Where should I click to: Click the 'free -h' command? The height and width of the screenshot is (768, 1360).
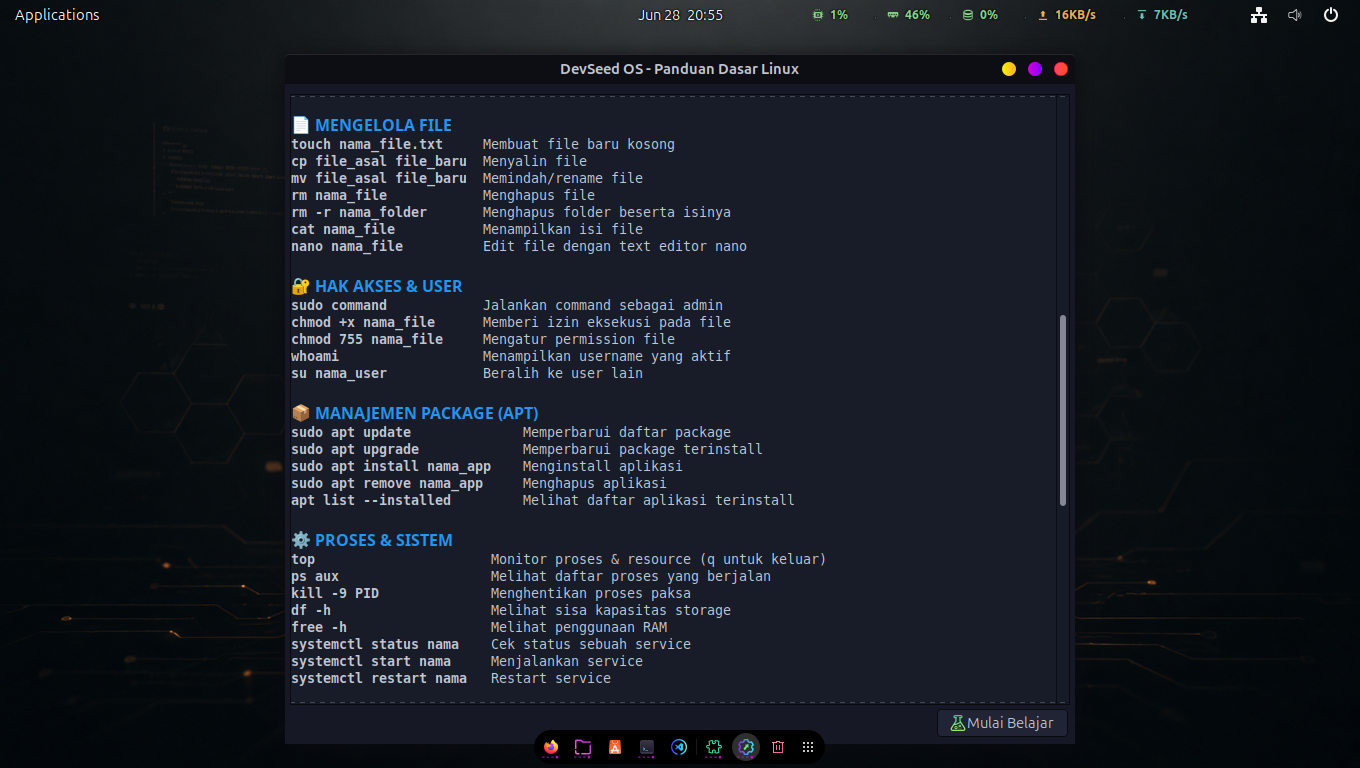point(319,627)
